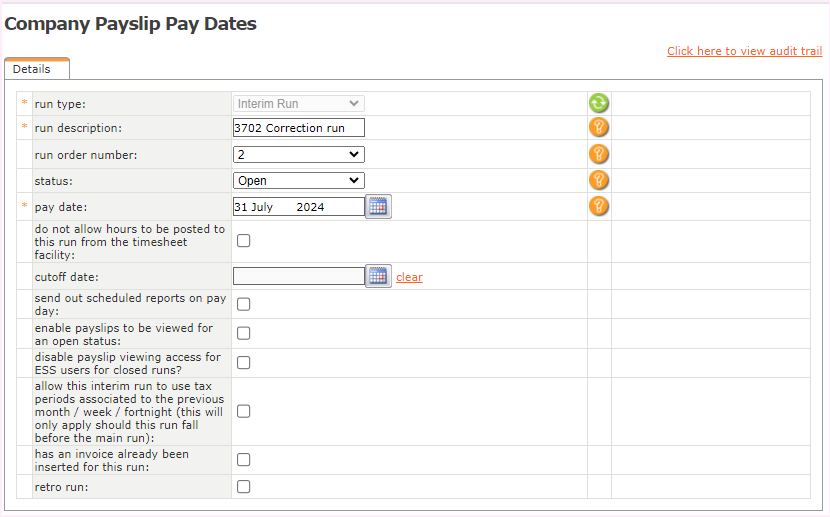Click the green refresh icon beside run type
830x517 pixels.
point(598,103)
